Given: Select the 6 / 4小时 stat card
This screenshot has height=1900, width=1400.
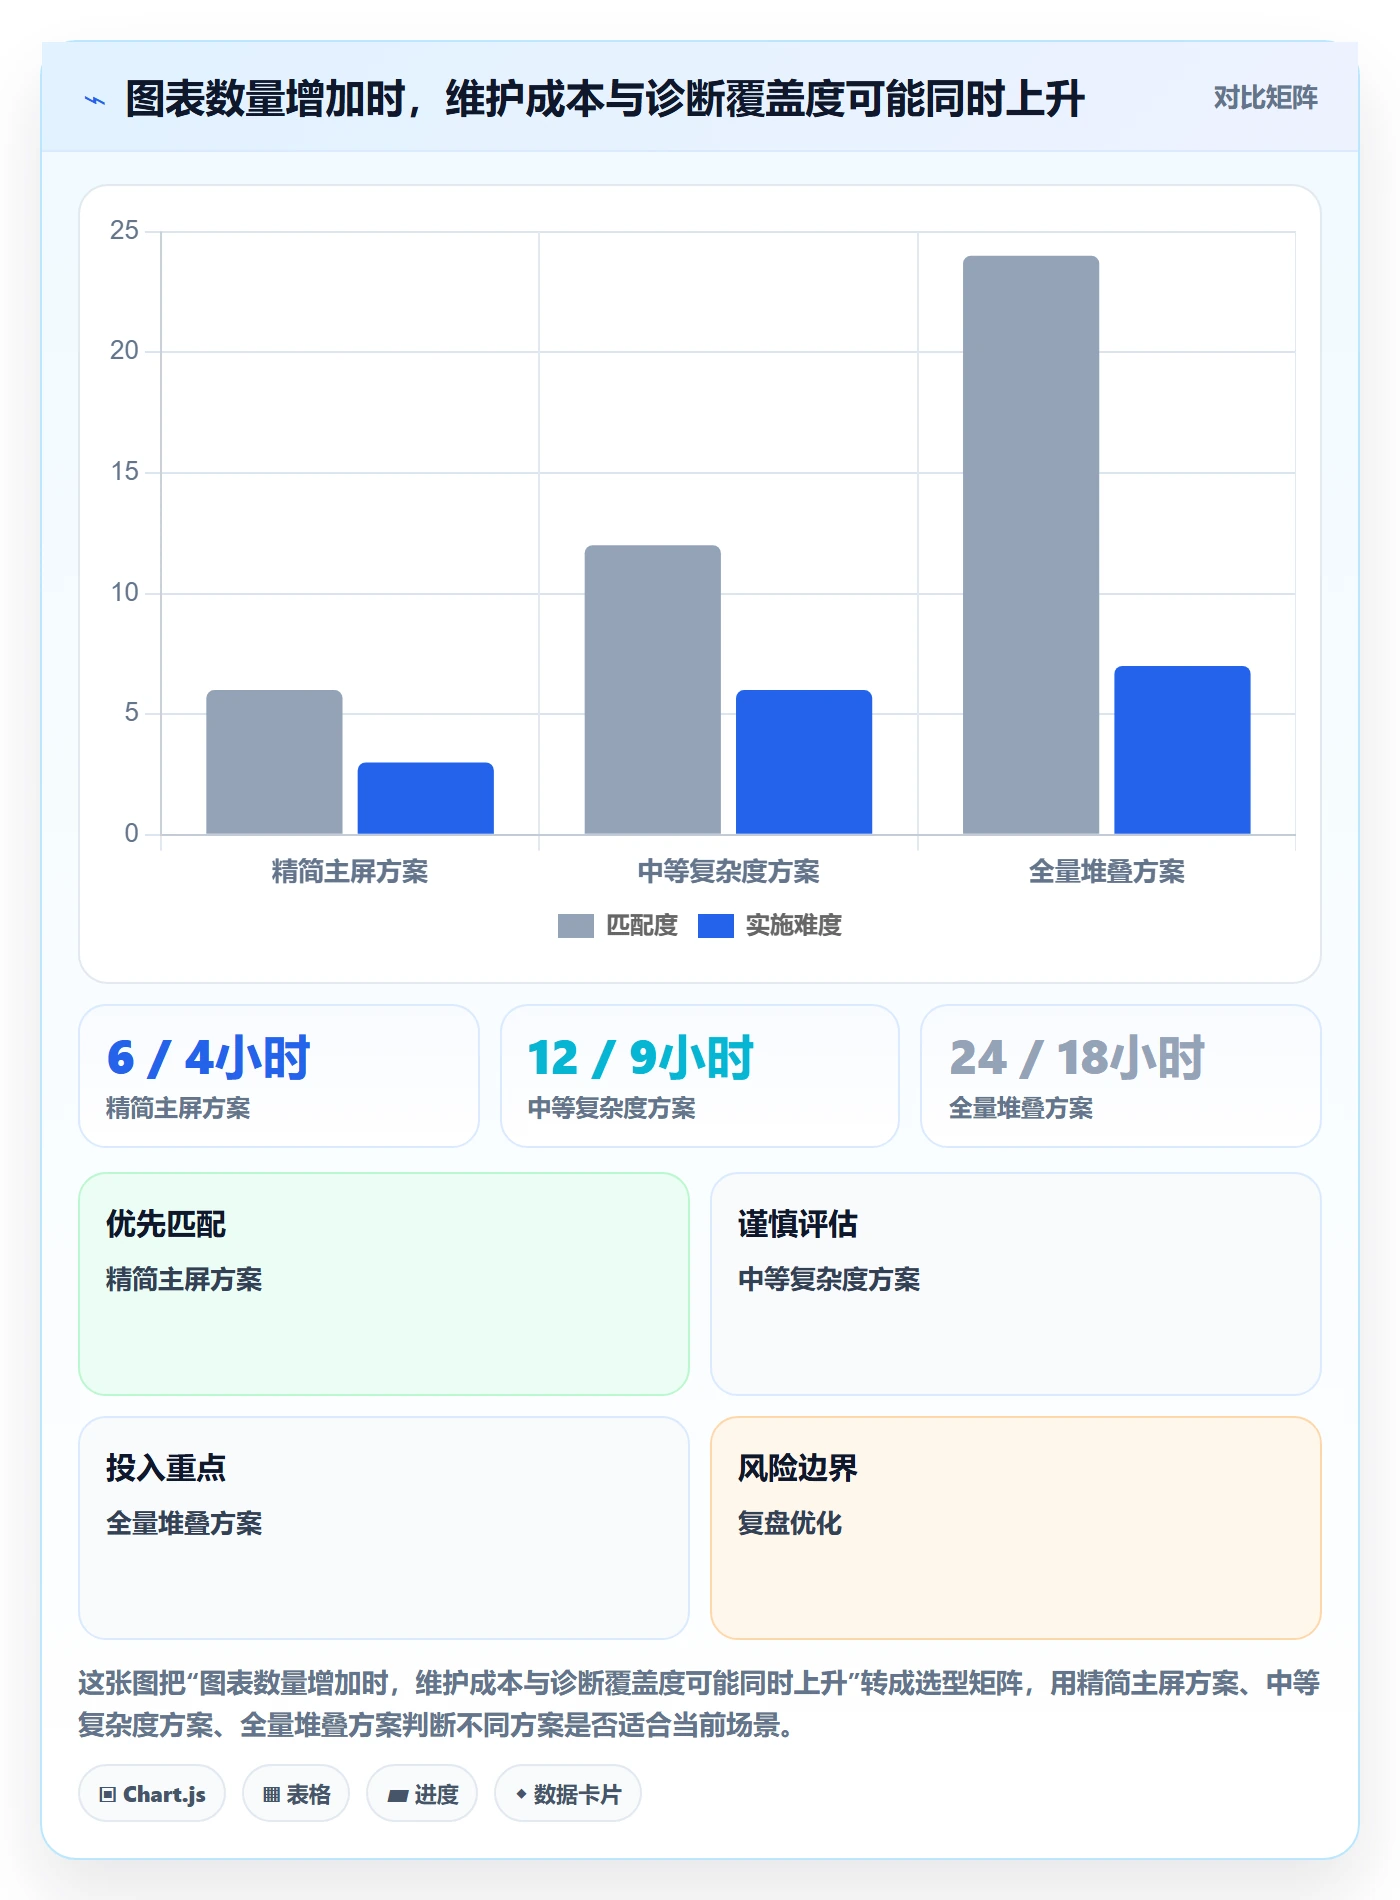Looking at the screenshot, I should (x=279, y=1076).
